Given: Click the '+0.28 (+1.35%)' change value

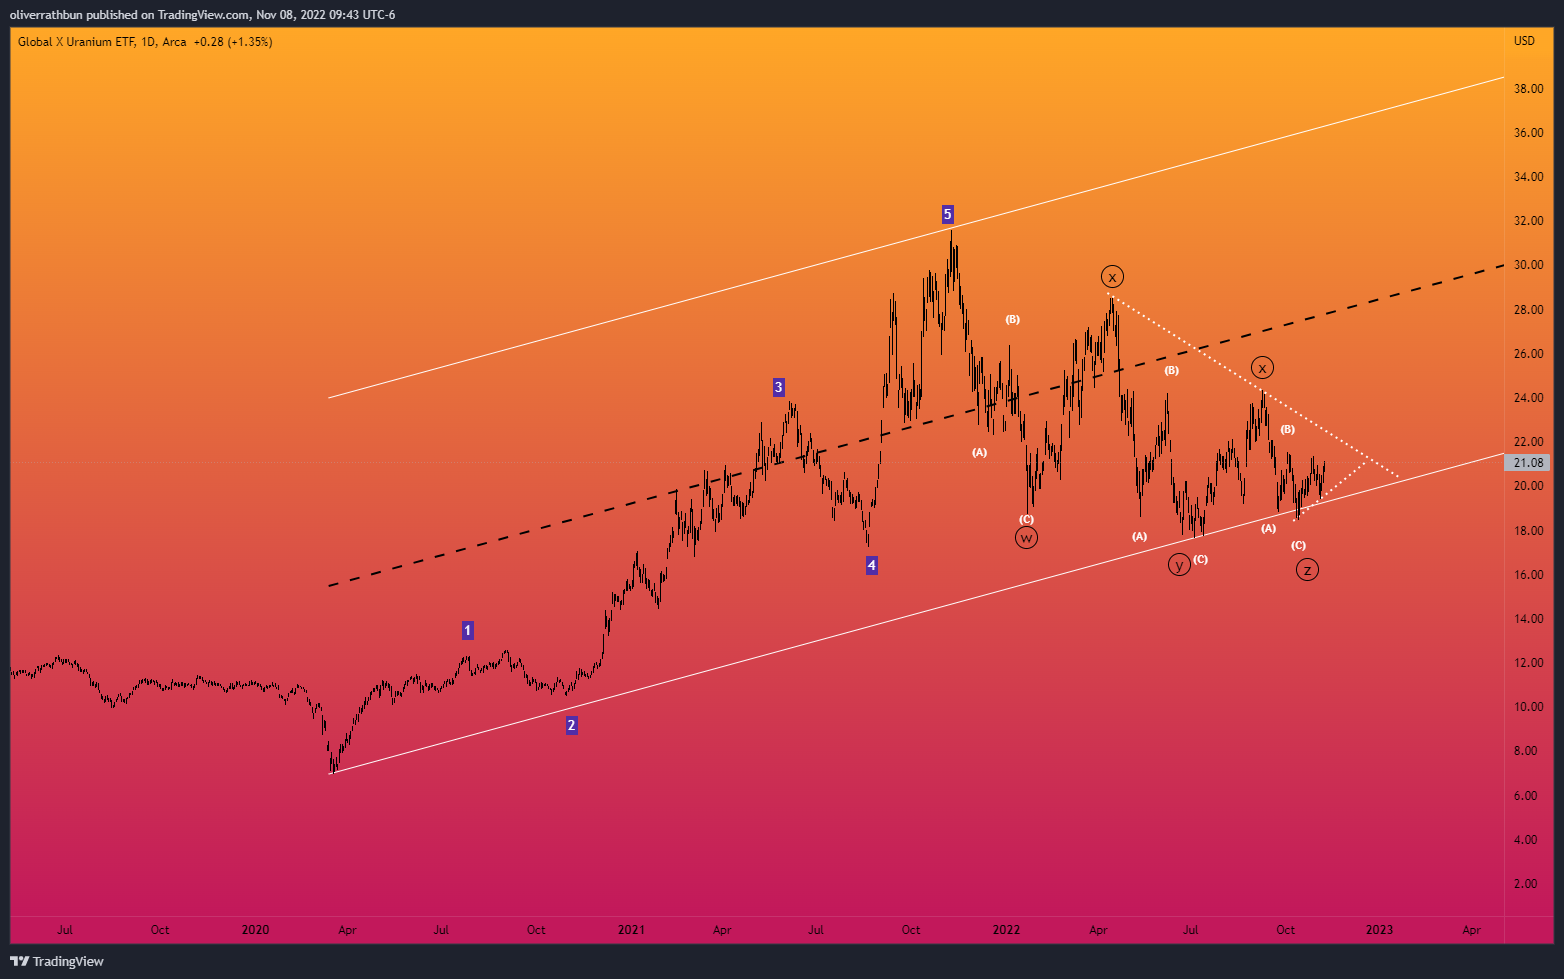Looking at the screenshot, I should point(233,42).
